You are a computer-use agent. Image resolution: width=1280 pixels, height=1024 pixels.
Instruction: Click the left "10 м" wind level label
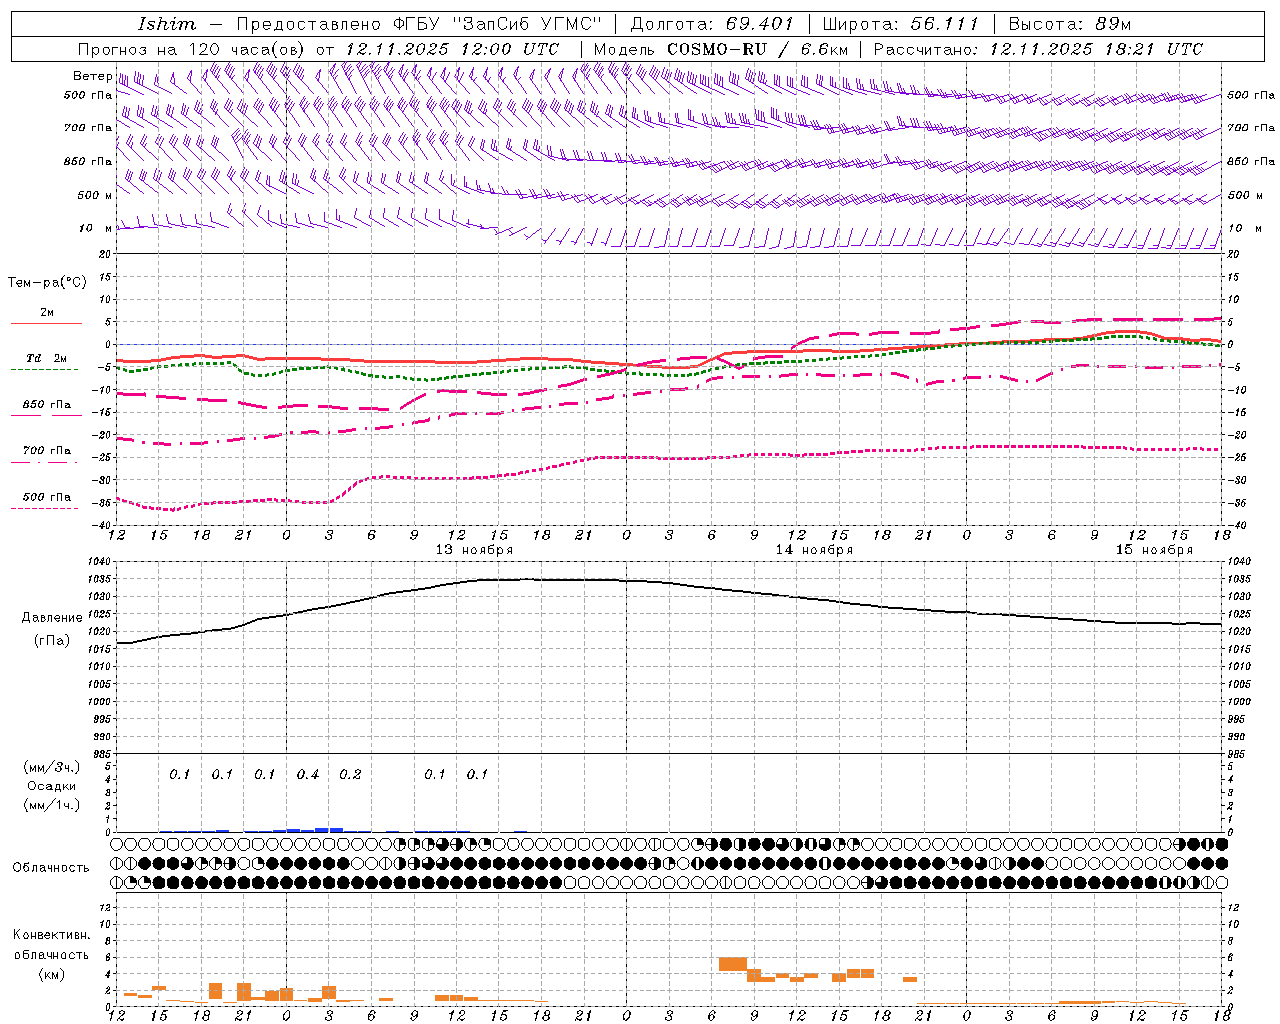click(x=96, y=228)
